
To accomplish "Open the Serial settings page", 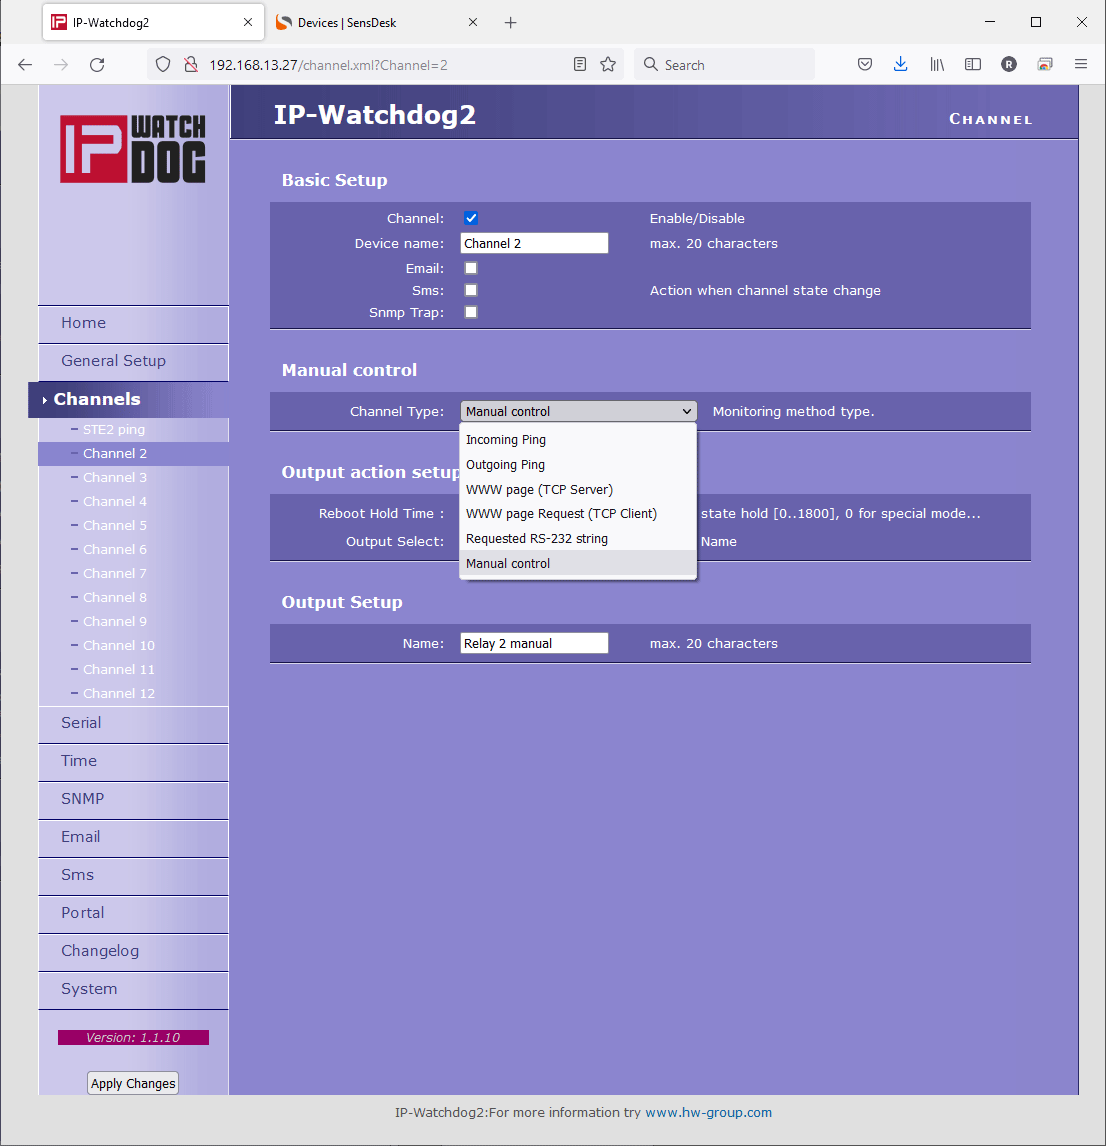I will (134, 724).
